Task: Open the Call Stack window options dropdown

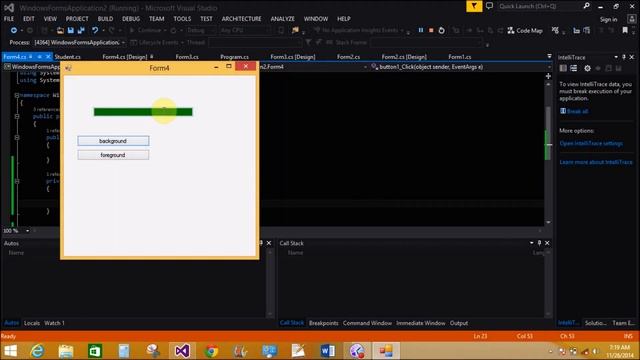Action: pos(531,243)
